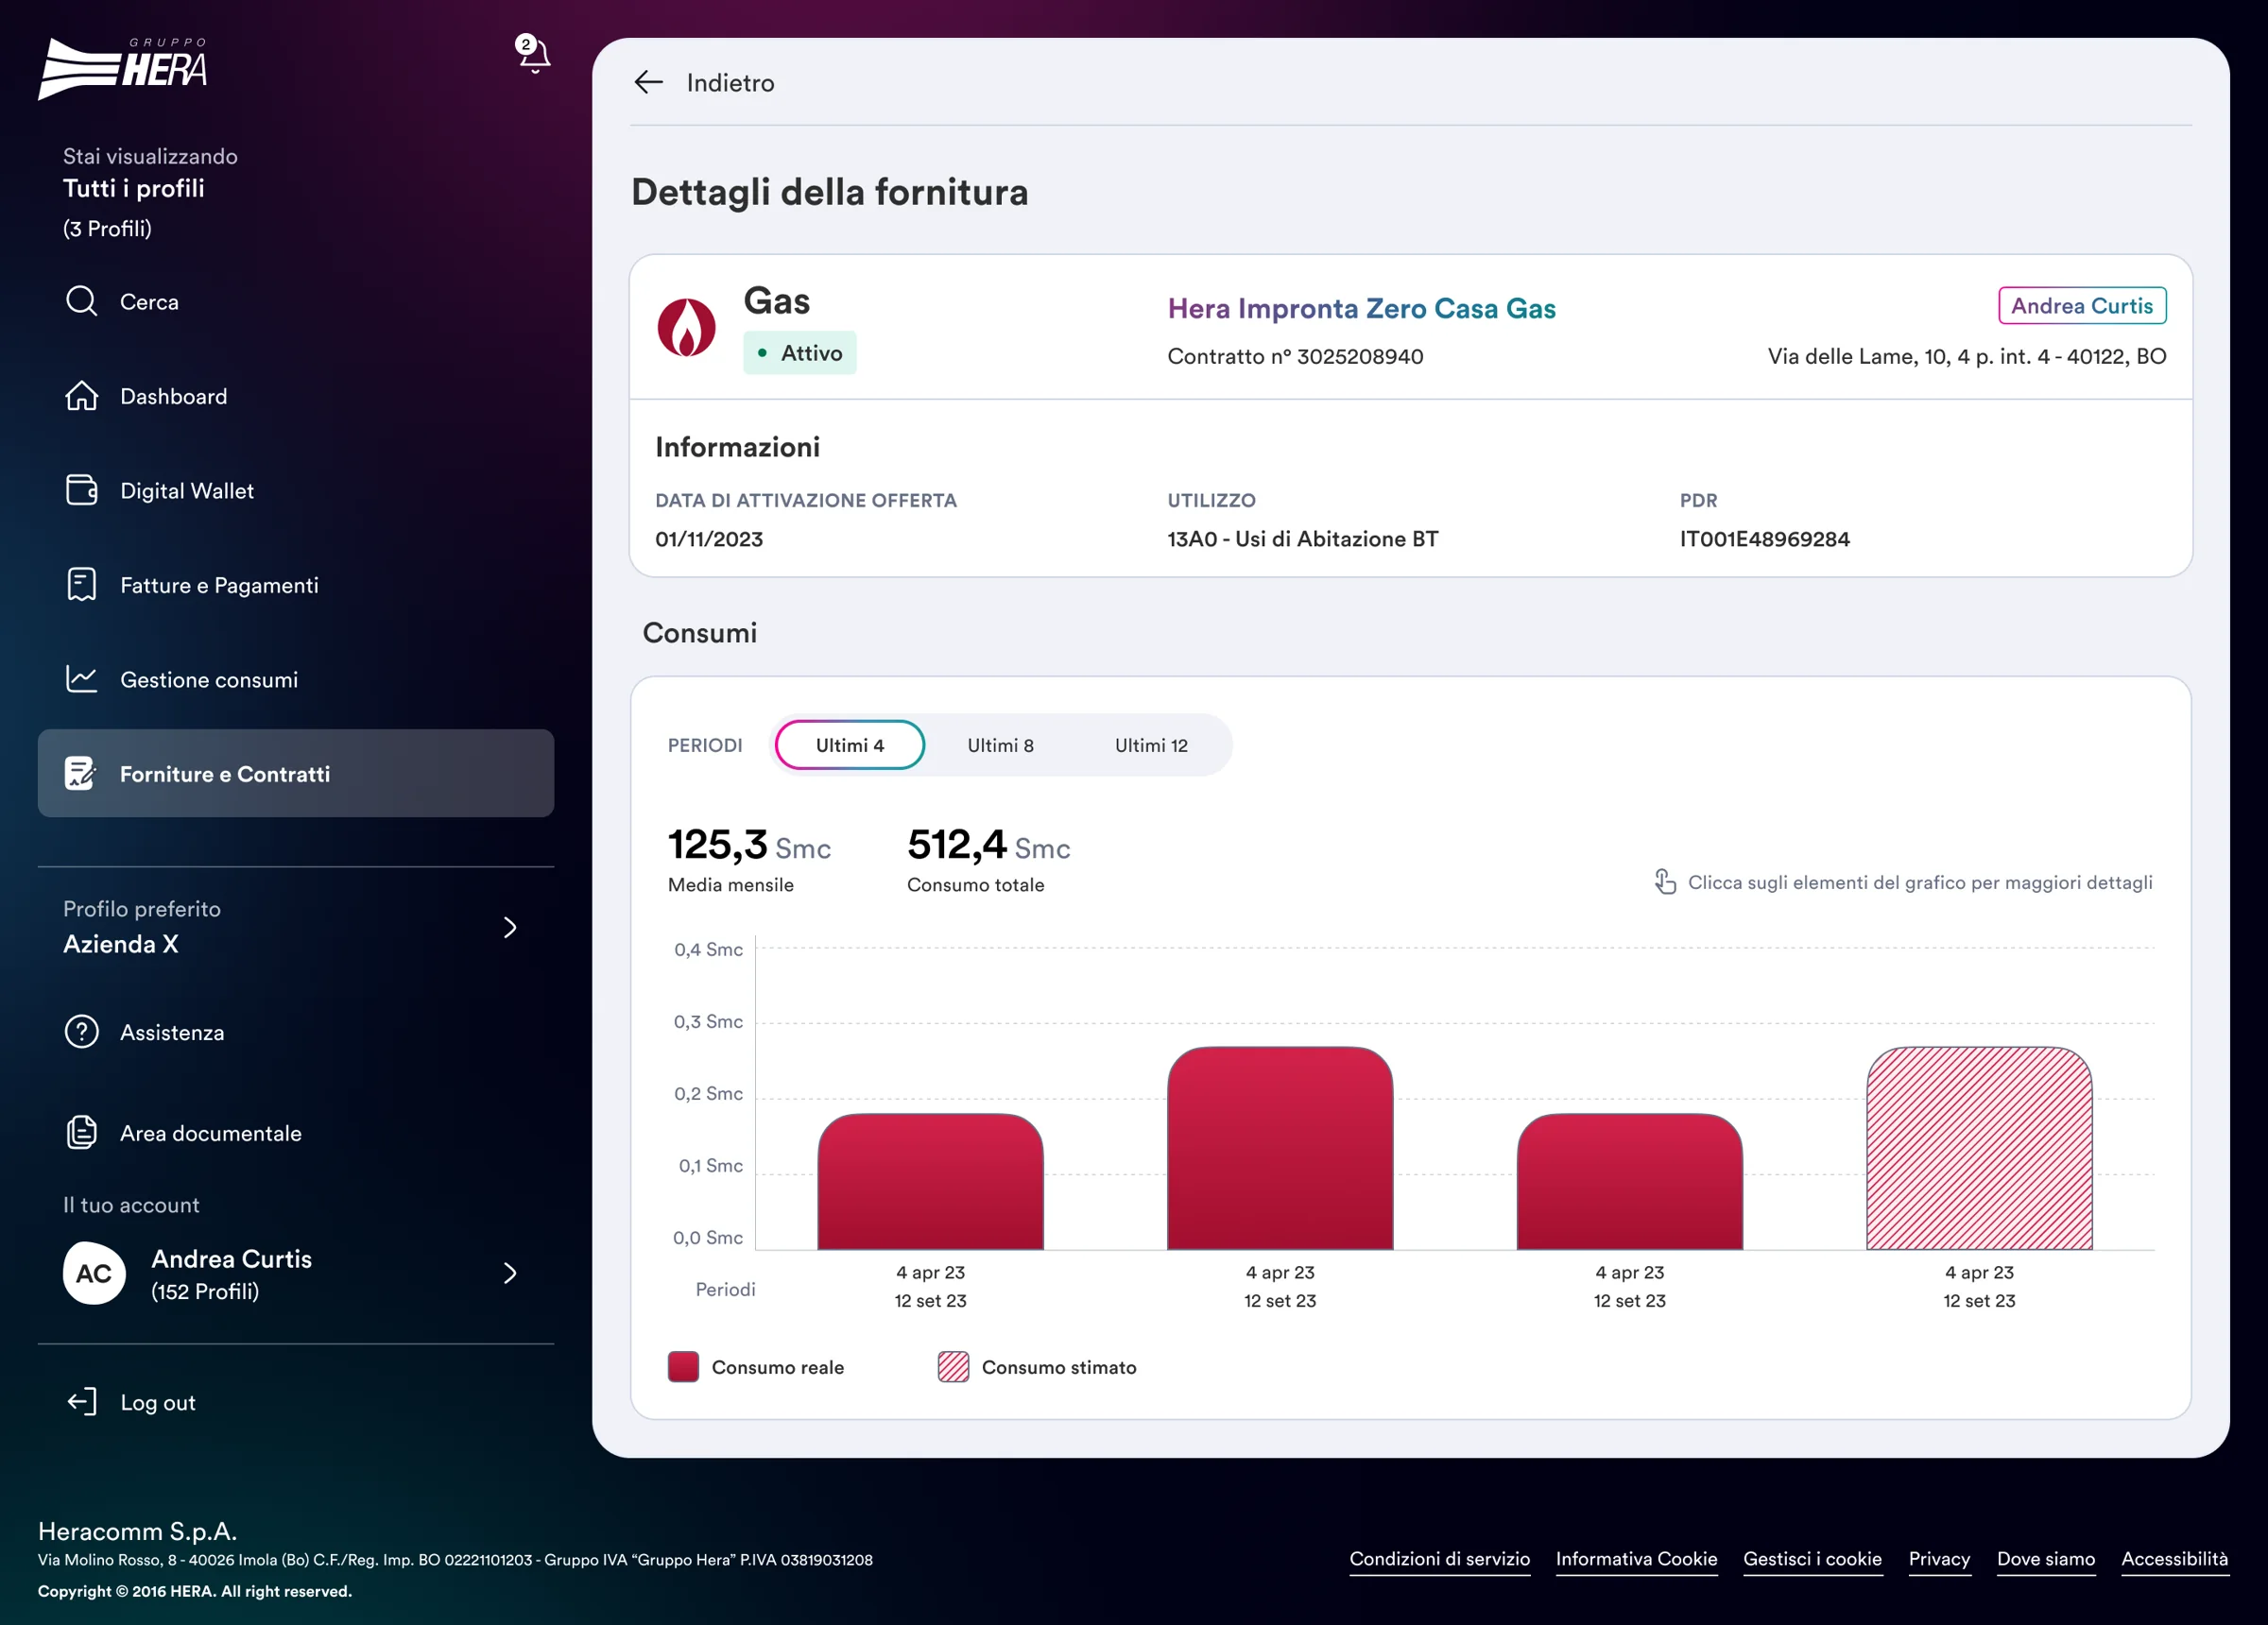Viewport: 2268px width, 1625px height.
Task: Click the Consumo reale legend swatch
Action: [683, 1367]
